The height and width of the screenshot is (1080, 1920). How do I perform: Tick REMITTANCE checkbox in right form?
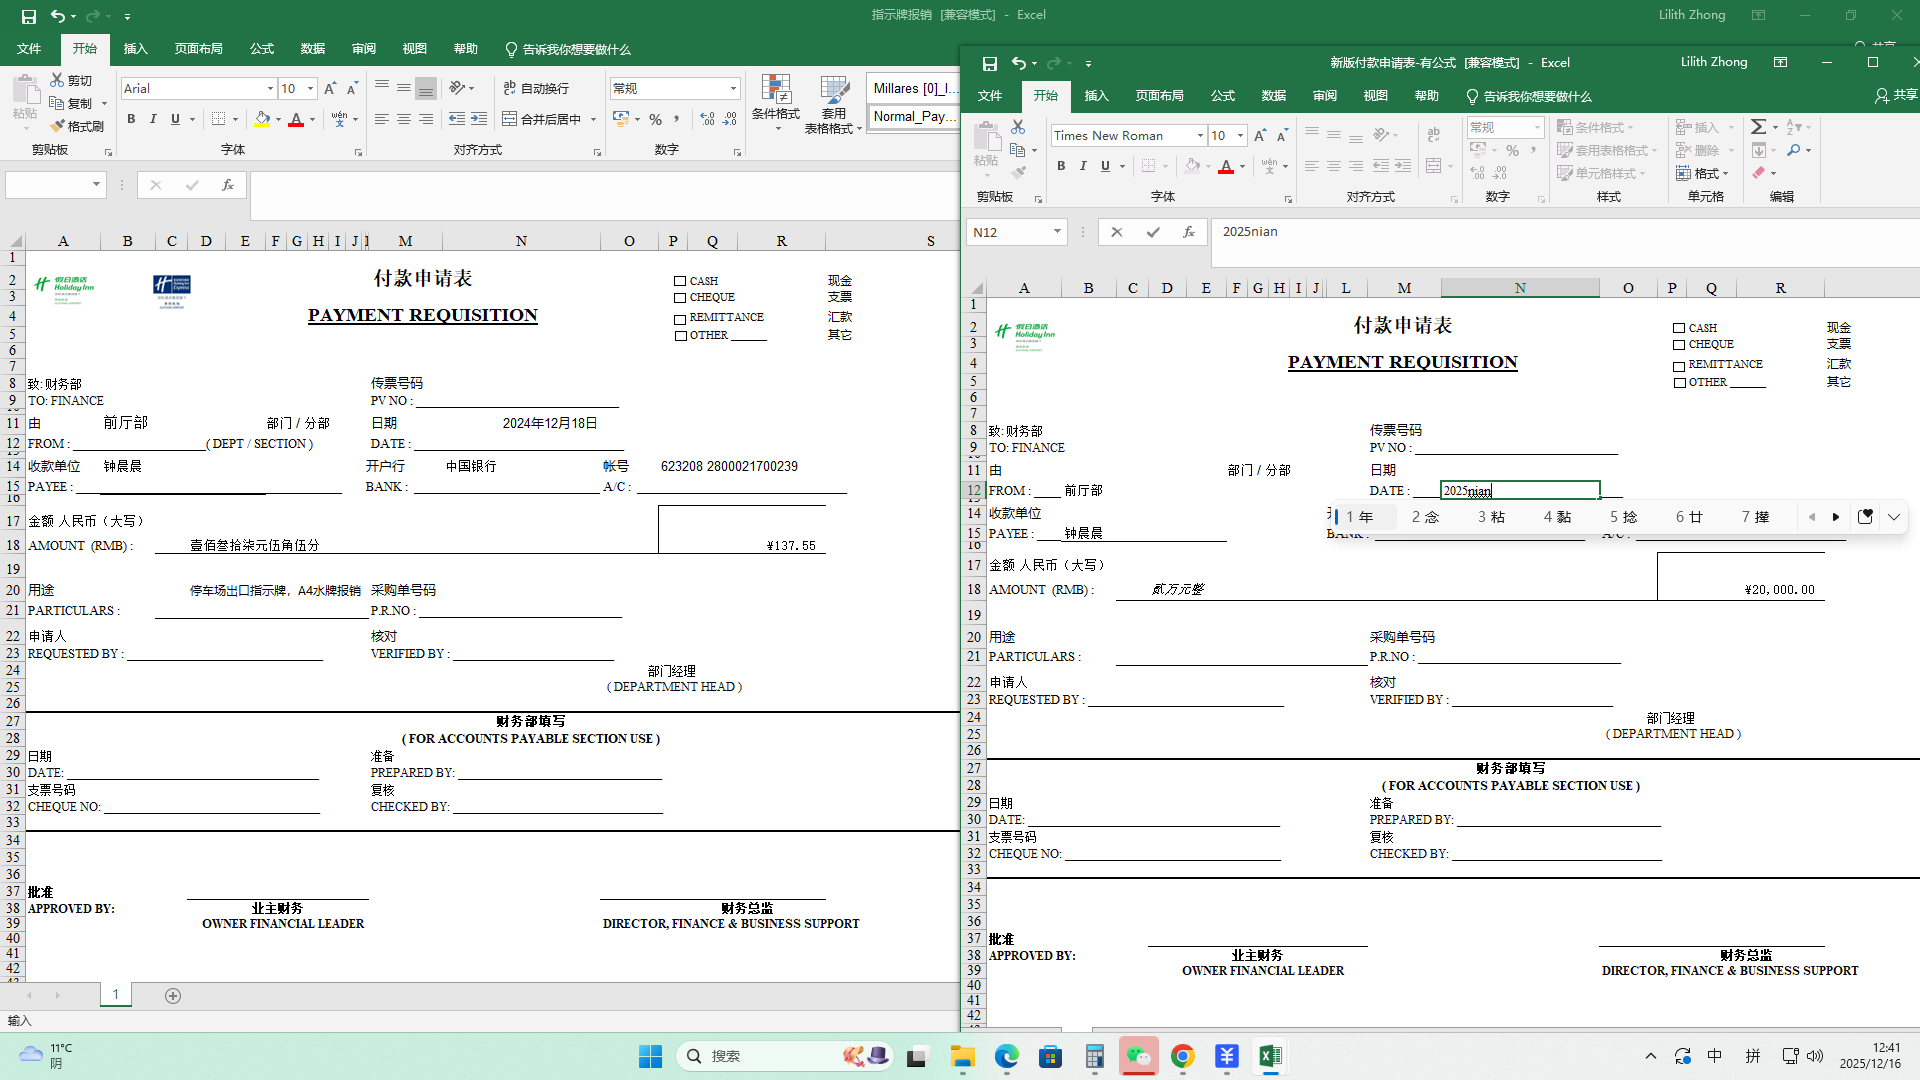point(1679,366)
